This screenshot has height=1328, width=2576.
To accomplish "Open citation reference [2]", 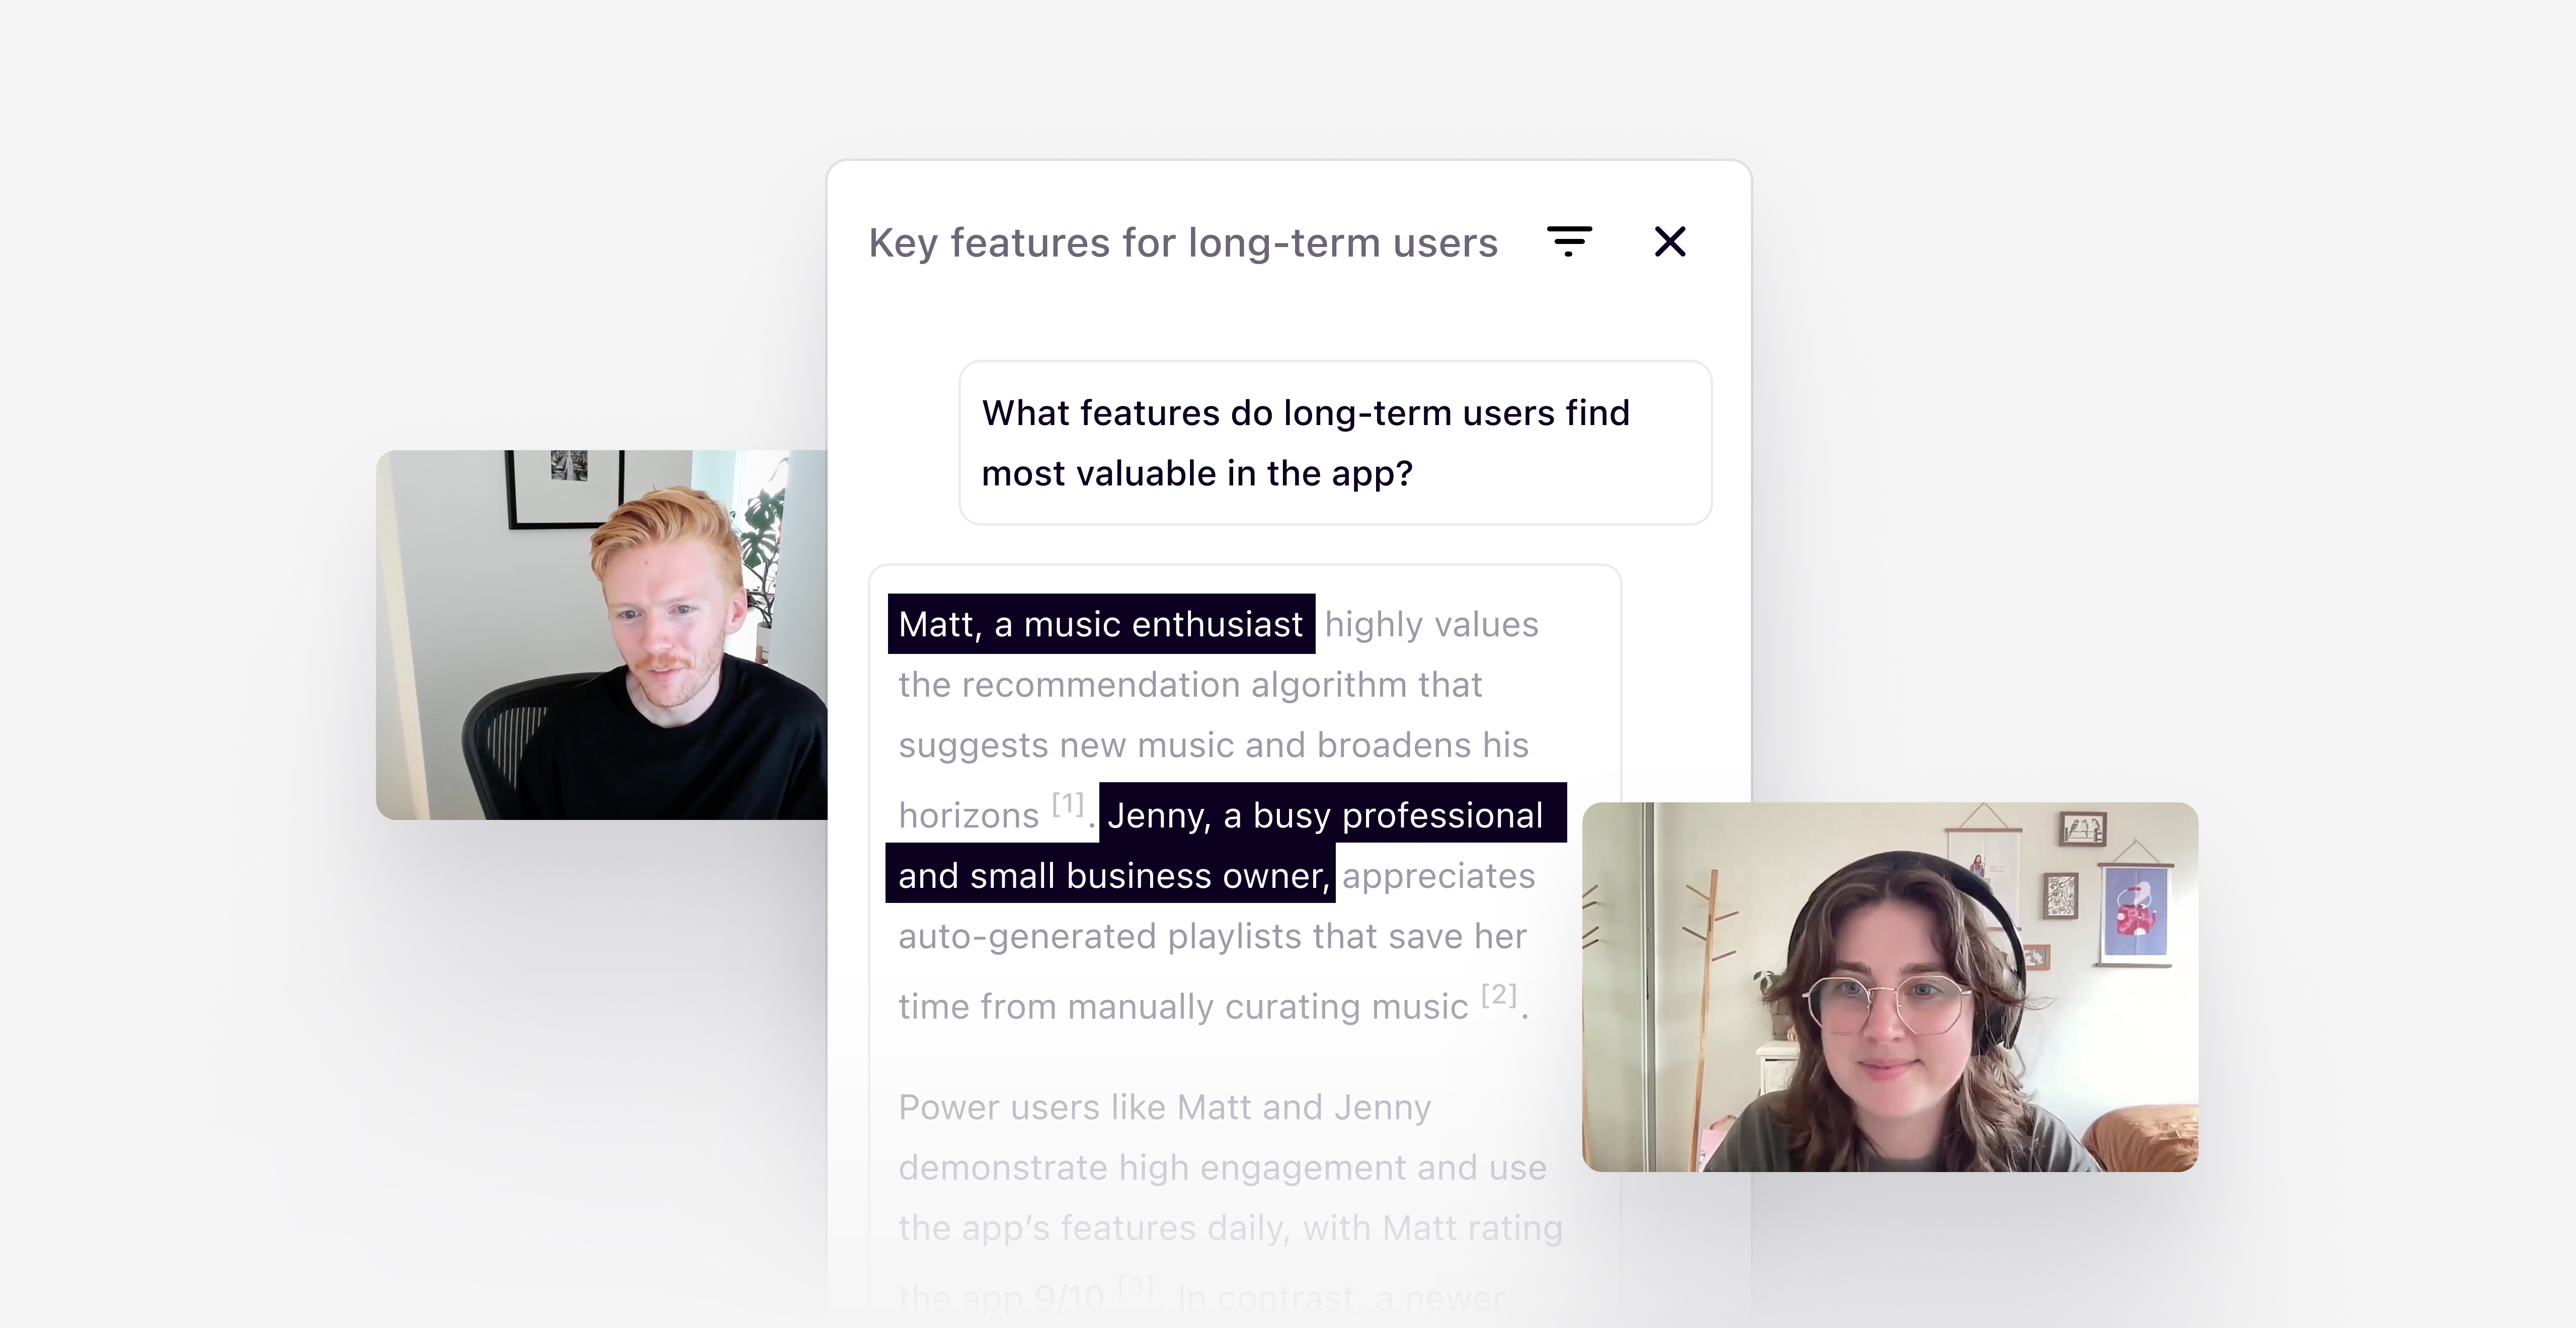I will coord(1499,994).
